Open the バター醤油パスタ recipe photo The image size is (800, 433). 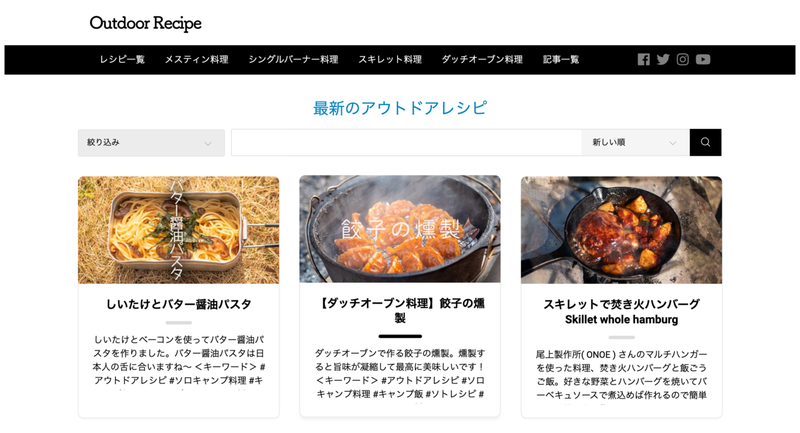coord(179,230)
